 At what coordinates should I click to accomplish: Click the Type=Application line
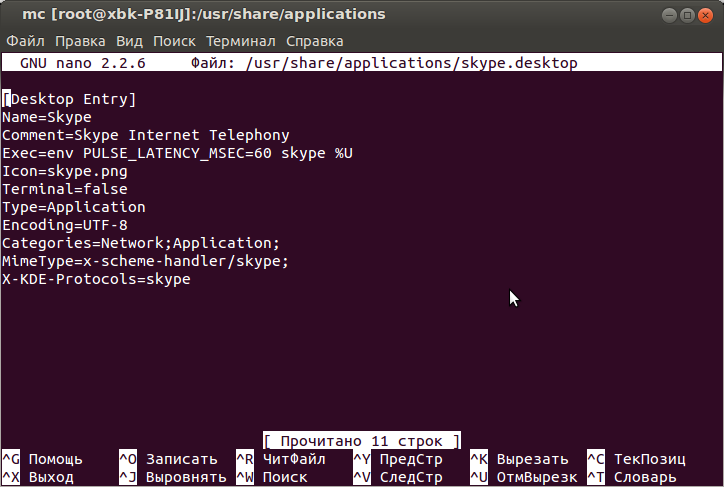[x=74, y=207]
